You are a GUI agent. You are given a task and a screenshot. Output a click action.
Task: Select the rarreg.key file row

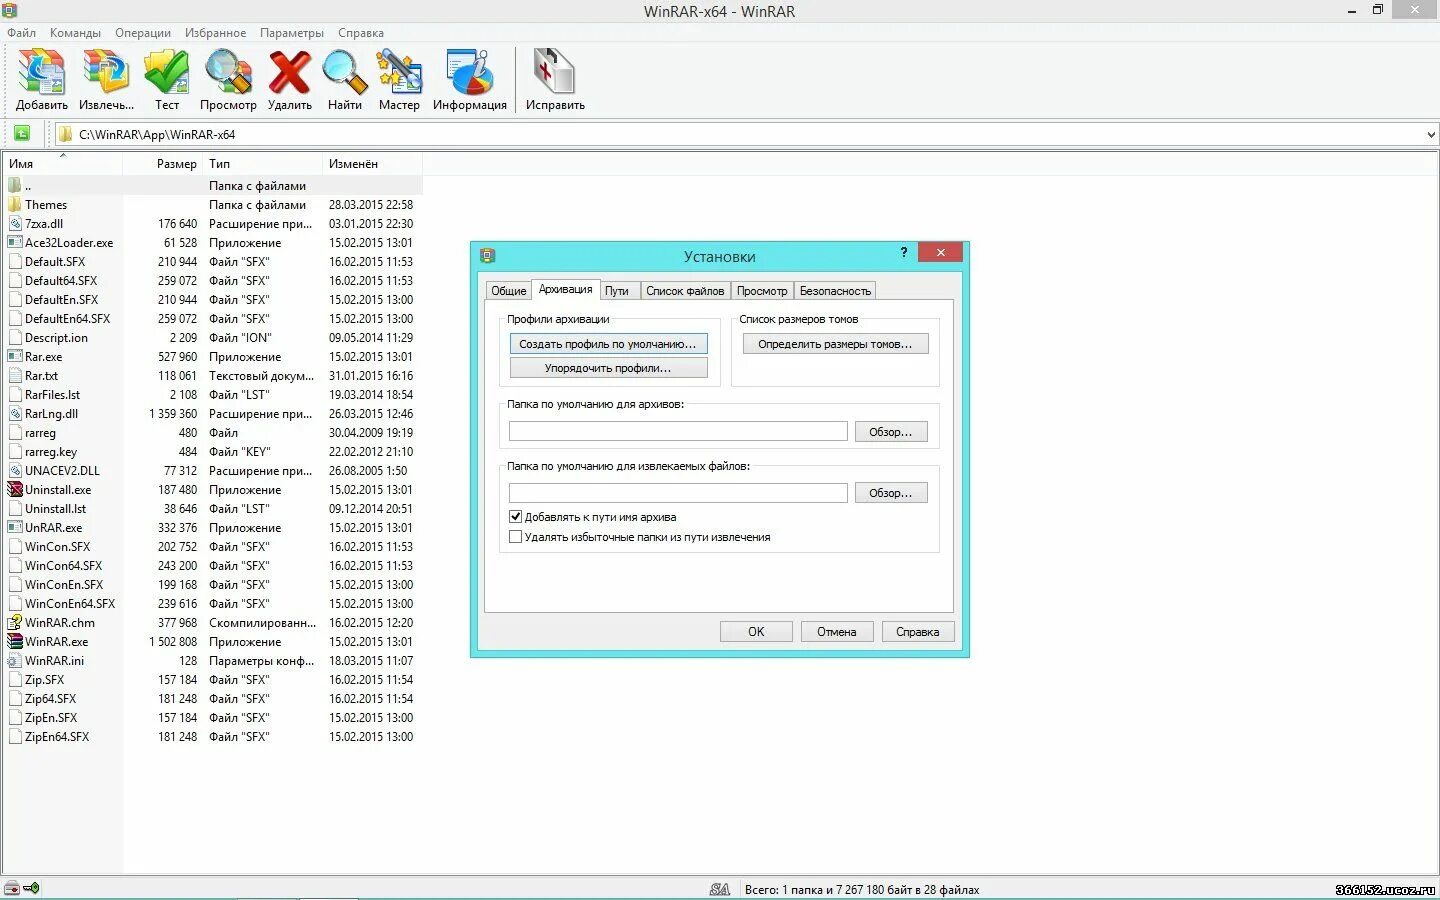[212, 451]
